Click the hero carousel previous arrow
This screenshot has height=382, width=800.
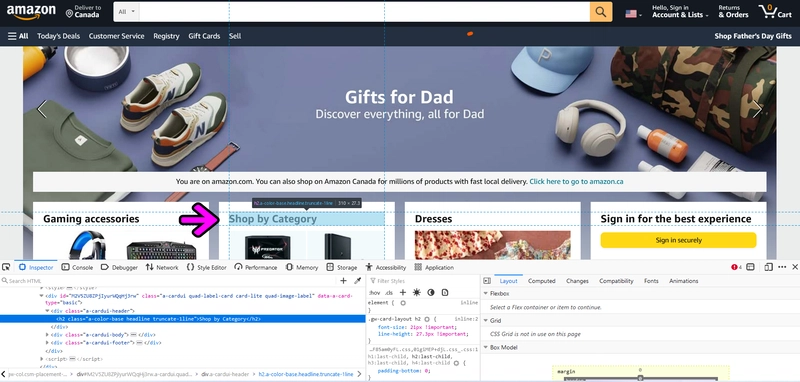(42, 109)
